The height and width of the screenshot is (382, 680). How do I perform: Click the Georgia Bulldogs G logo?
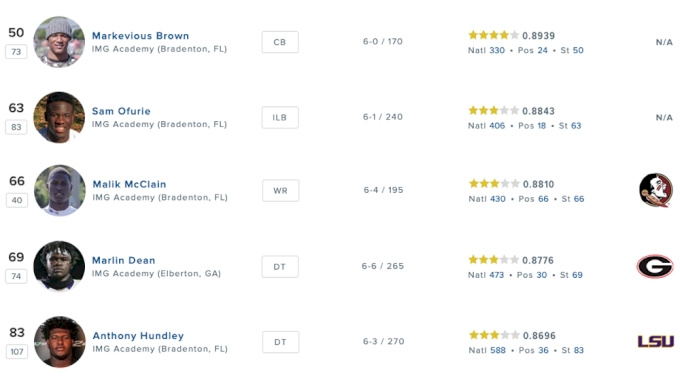tap(655, 266)
